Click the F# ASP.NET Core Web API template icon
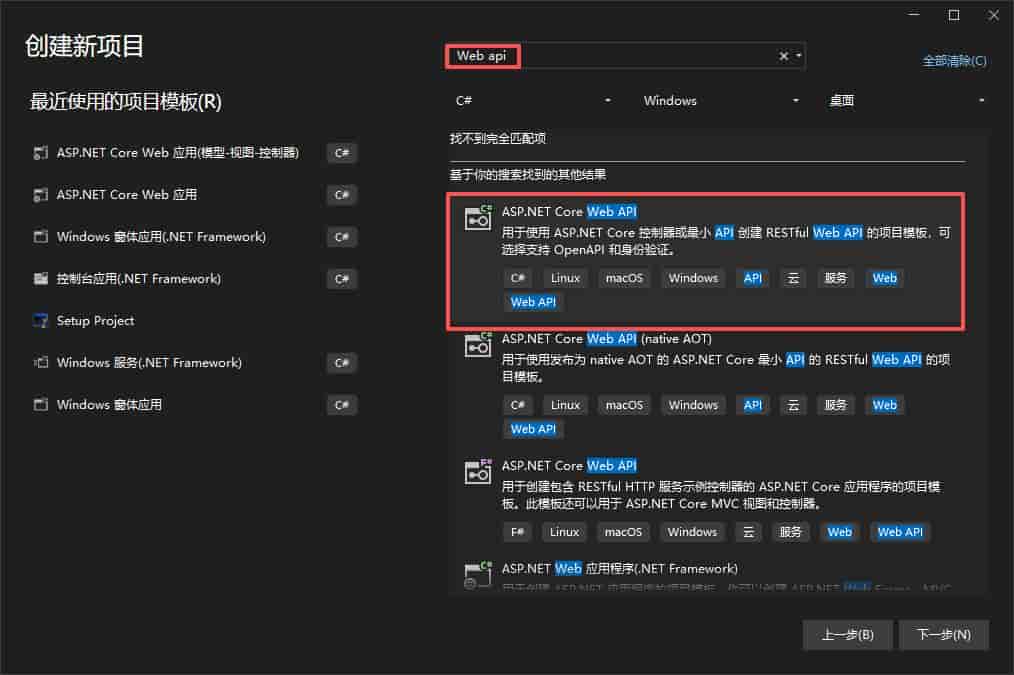This screenshot has width=1014, height=675. 479,471
